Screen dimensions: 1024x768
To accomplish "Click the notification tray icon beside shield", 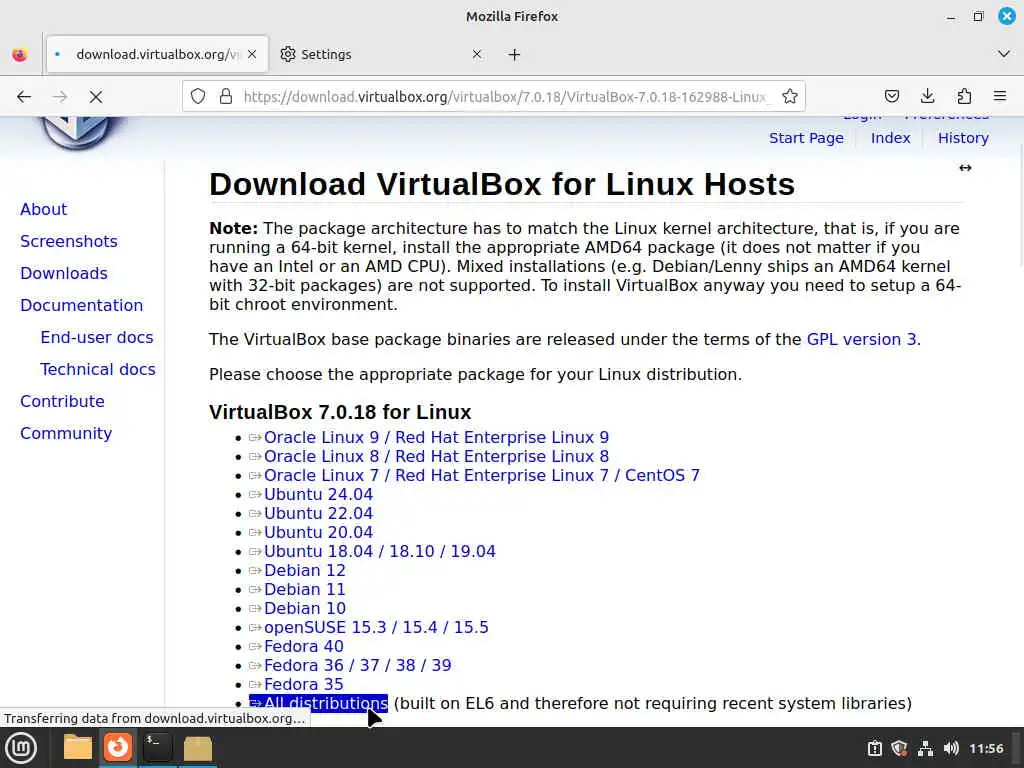I will pos(874,748).
